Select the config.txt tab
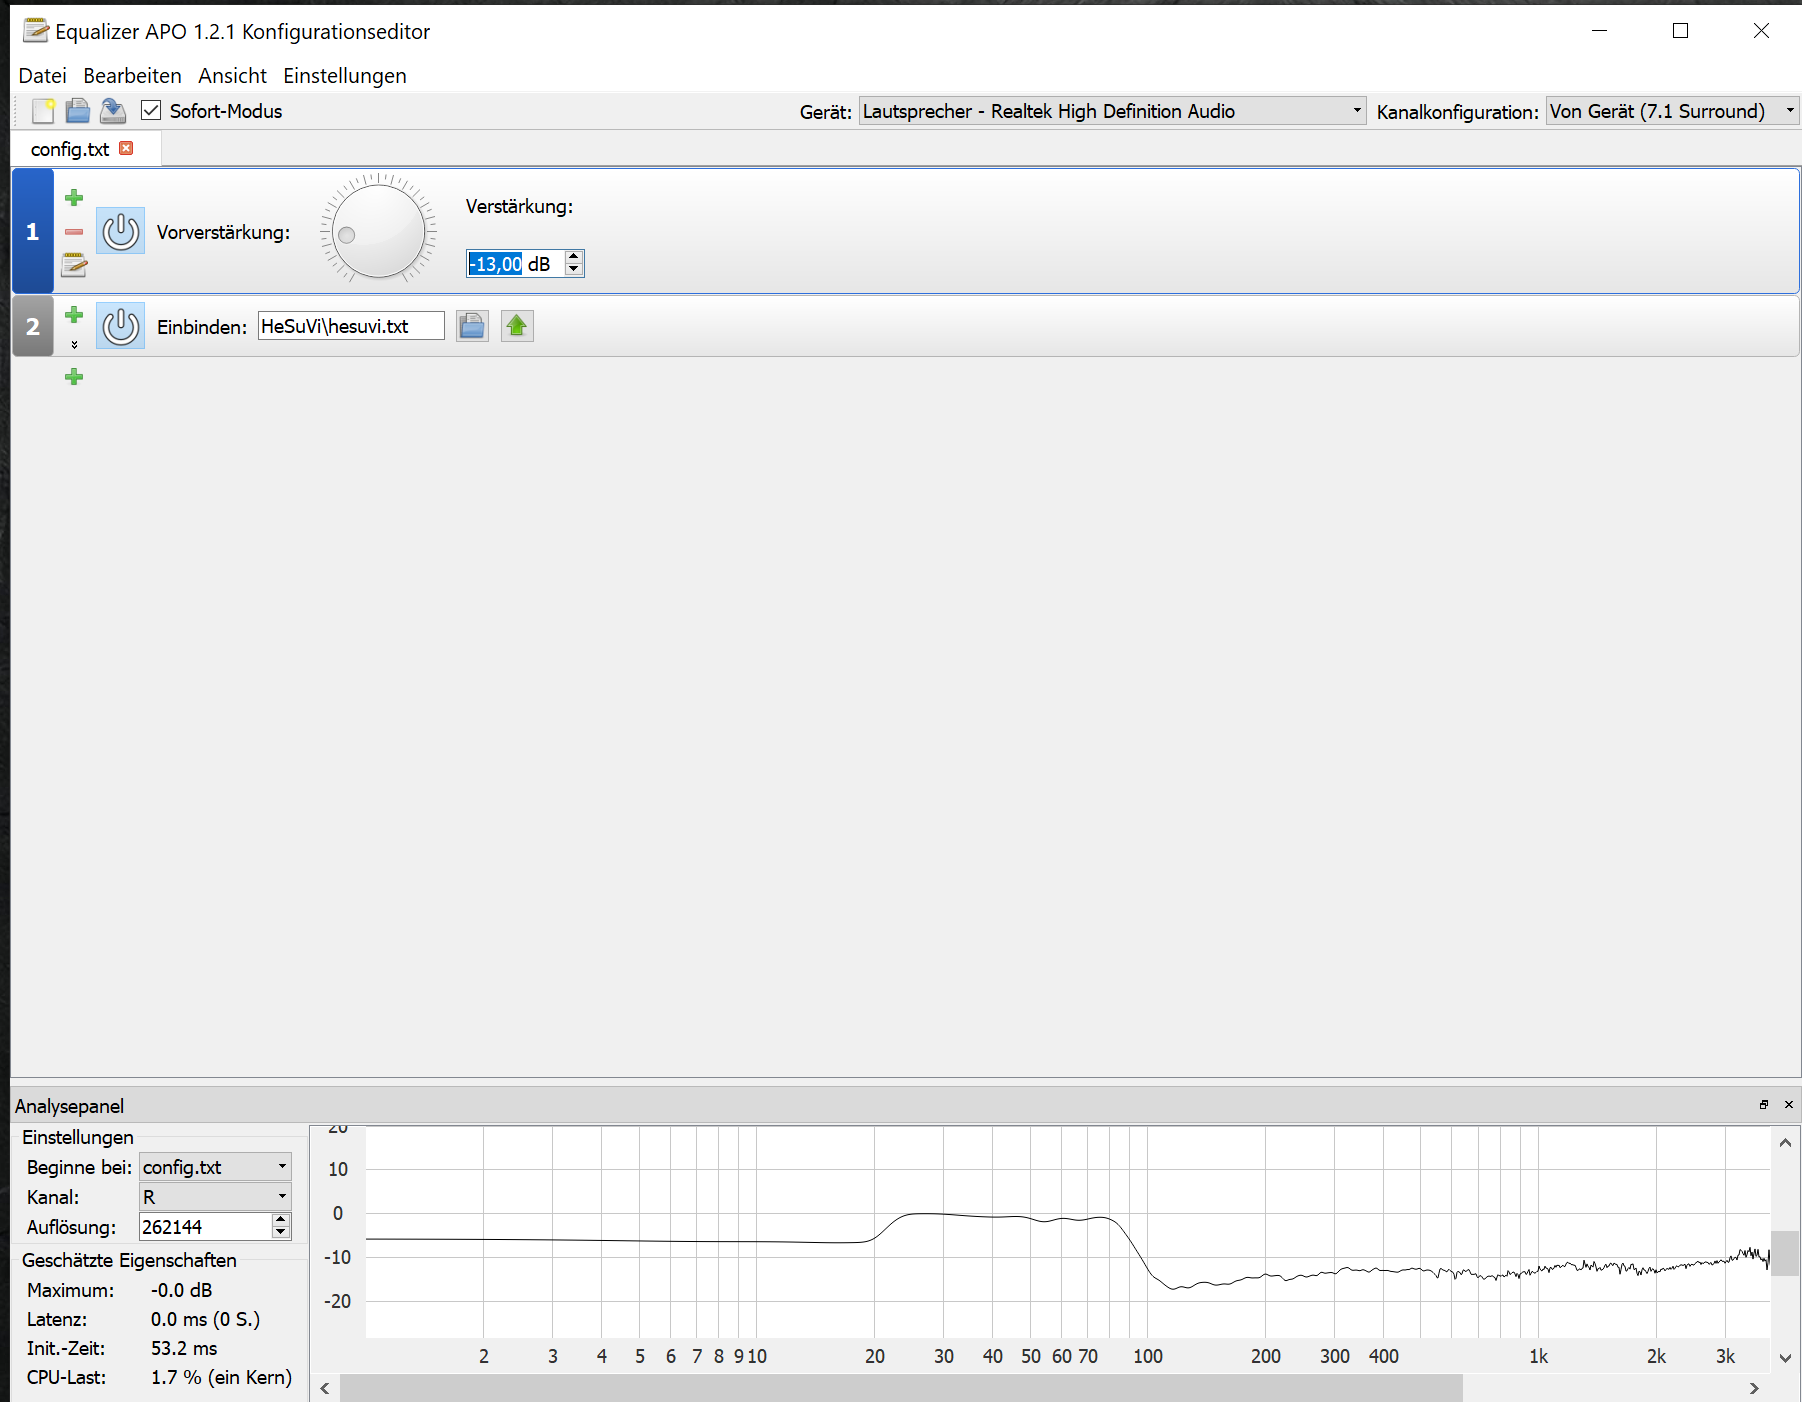 [x=70, y=149]
